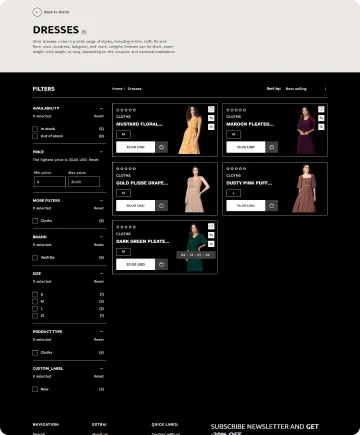The image size is (360, 435).
Task: Open the maroon dress image
Action: coord(306,130)
